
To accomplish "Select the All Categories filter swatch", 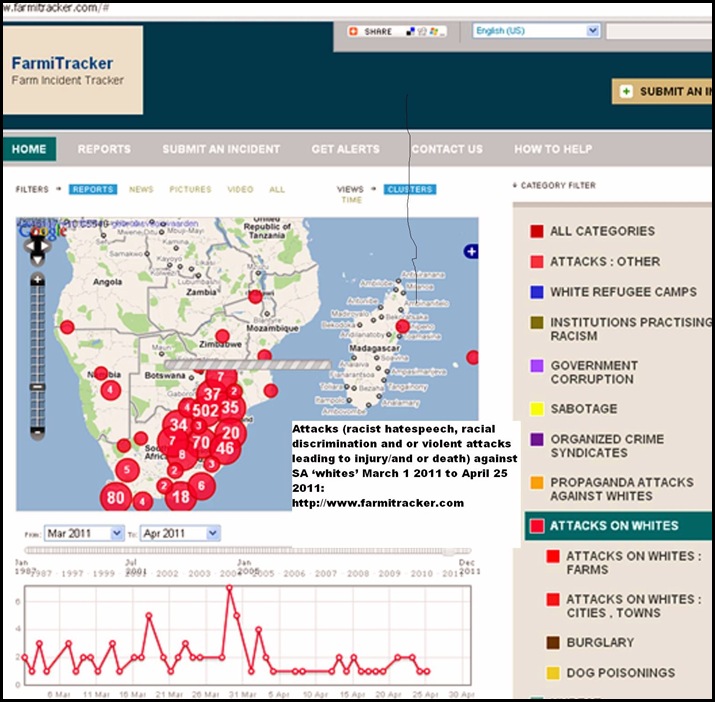I will click(537, 231).
